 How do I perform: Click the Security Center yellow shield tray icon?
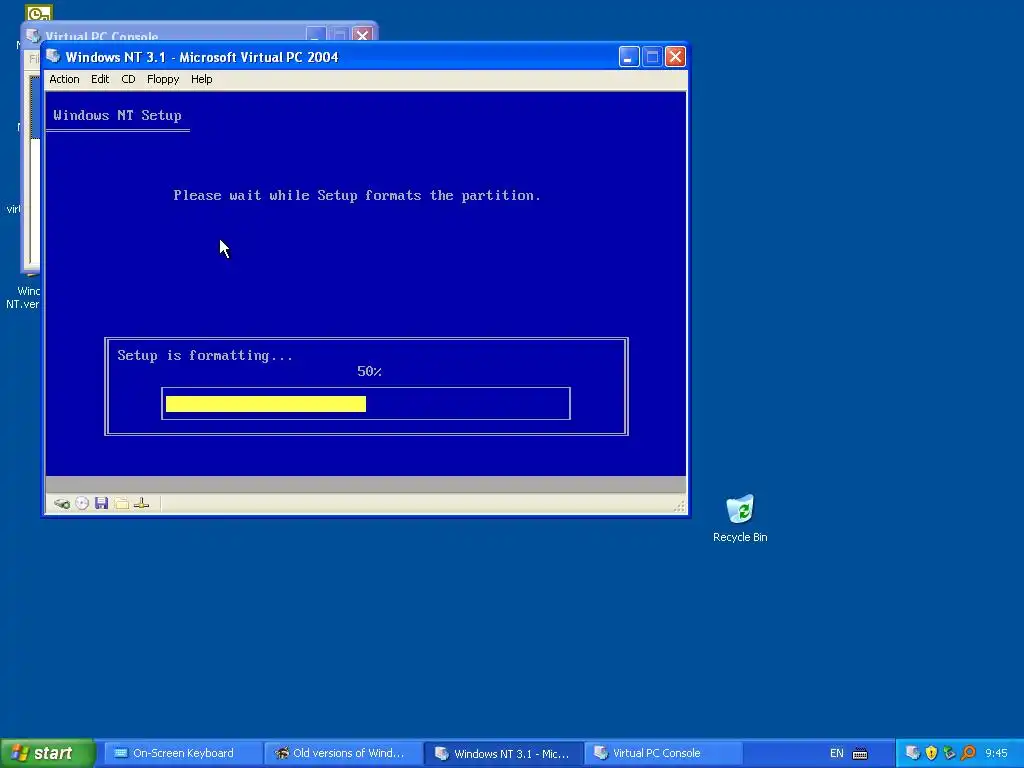(931, 753)
